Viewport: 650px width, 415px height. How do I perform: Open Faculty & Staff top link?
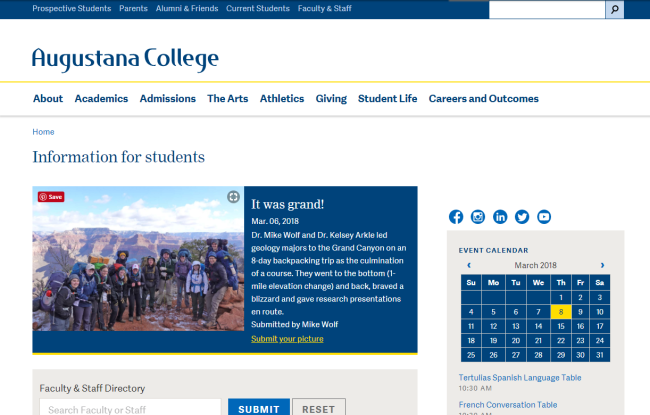325,8
